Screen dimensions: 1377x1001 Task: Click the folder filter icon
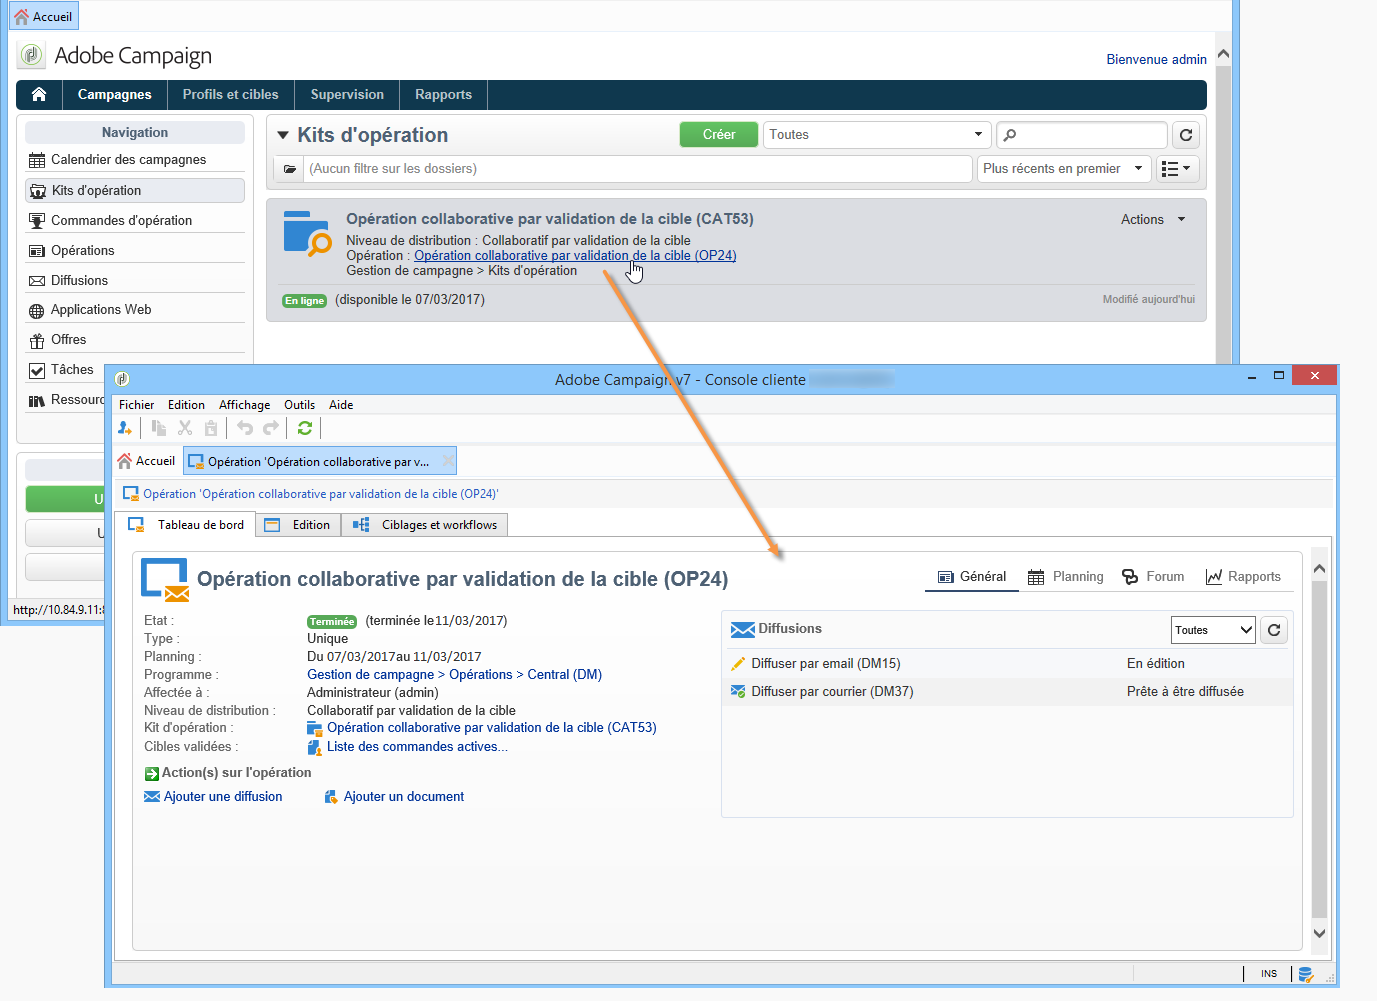click(x=289, y=169)
